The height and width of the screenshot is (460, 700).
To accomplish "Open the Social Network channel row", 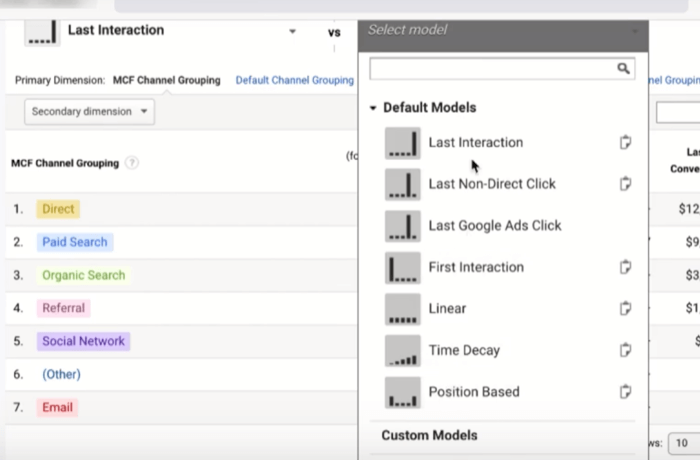I will (x=83, y=341).
